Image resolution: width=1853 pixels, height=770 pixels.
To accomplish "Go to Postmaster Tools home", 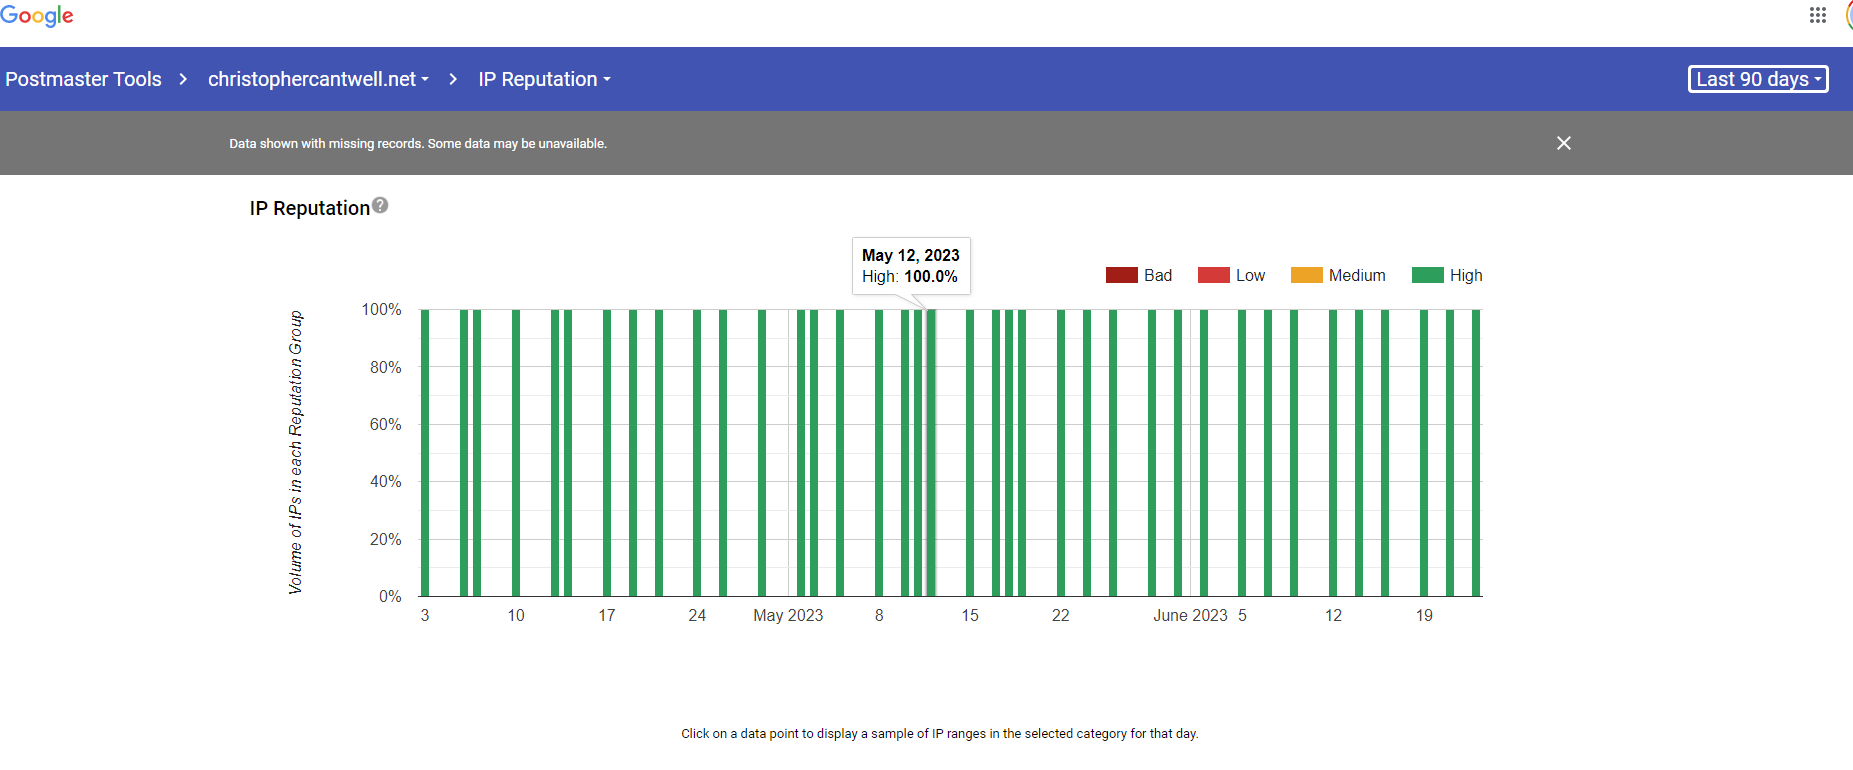I will (84, 79).
